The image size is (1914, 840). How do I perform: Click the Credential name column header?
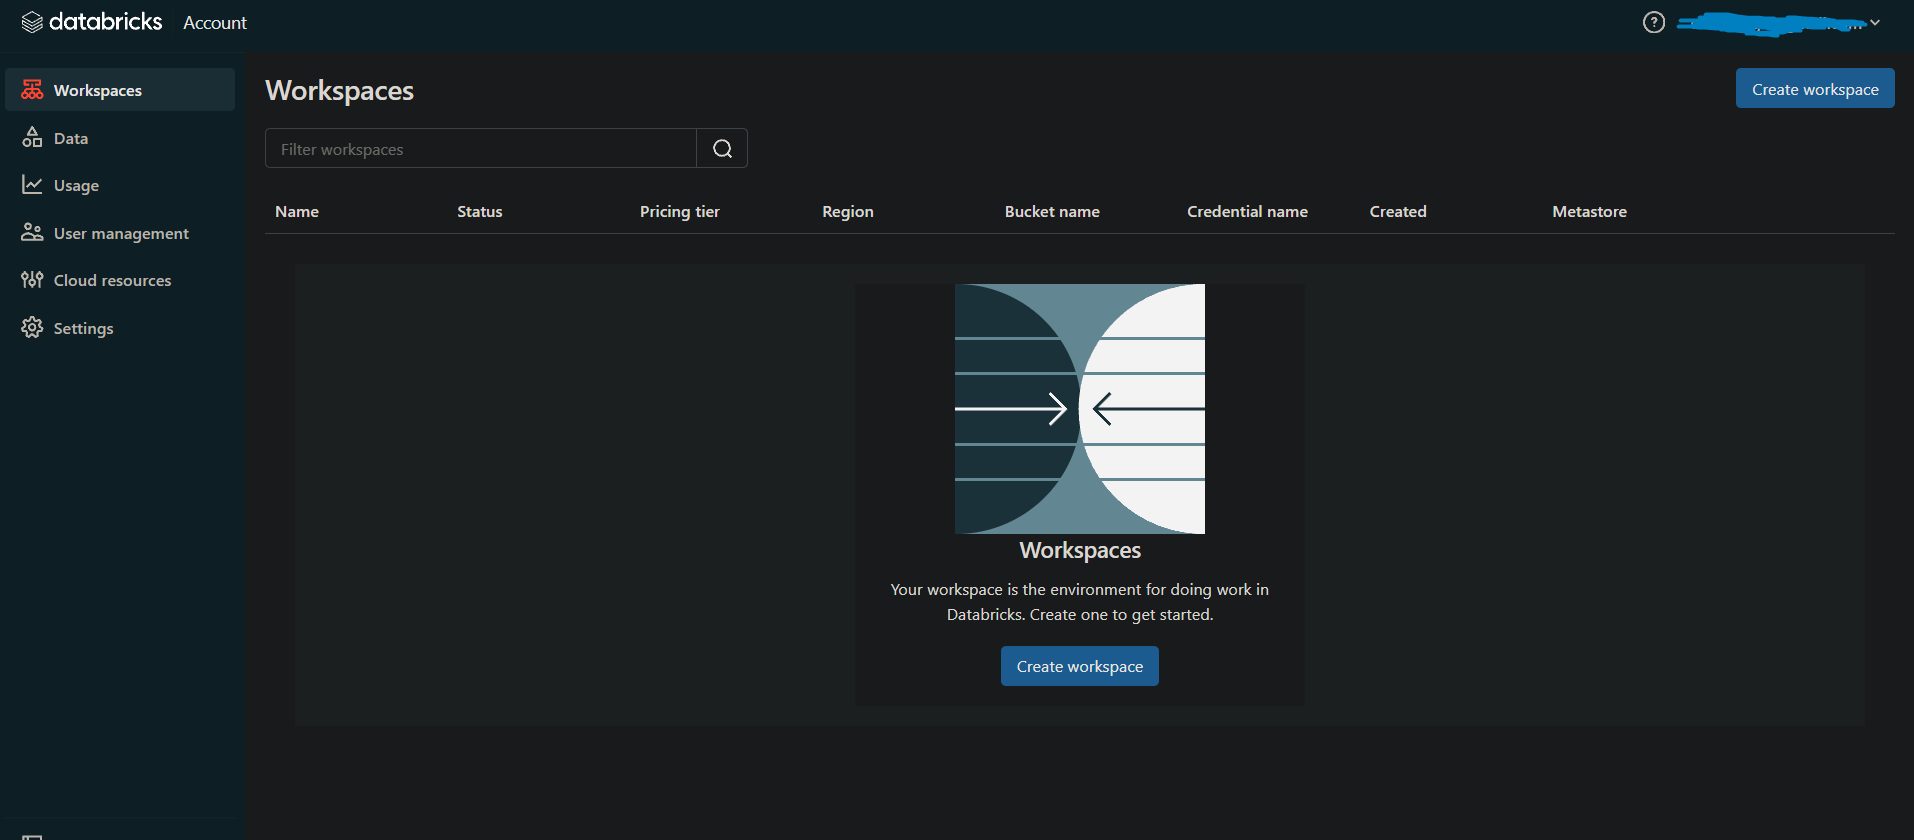coord(1247,212)
